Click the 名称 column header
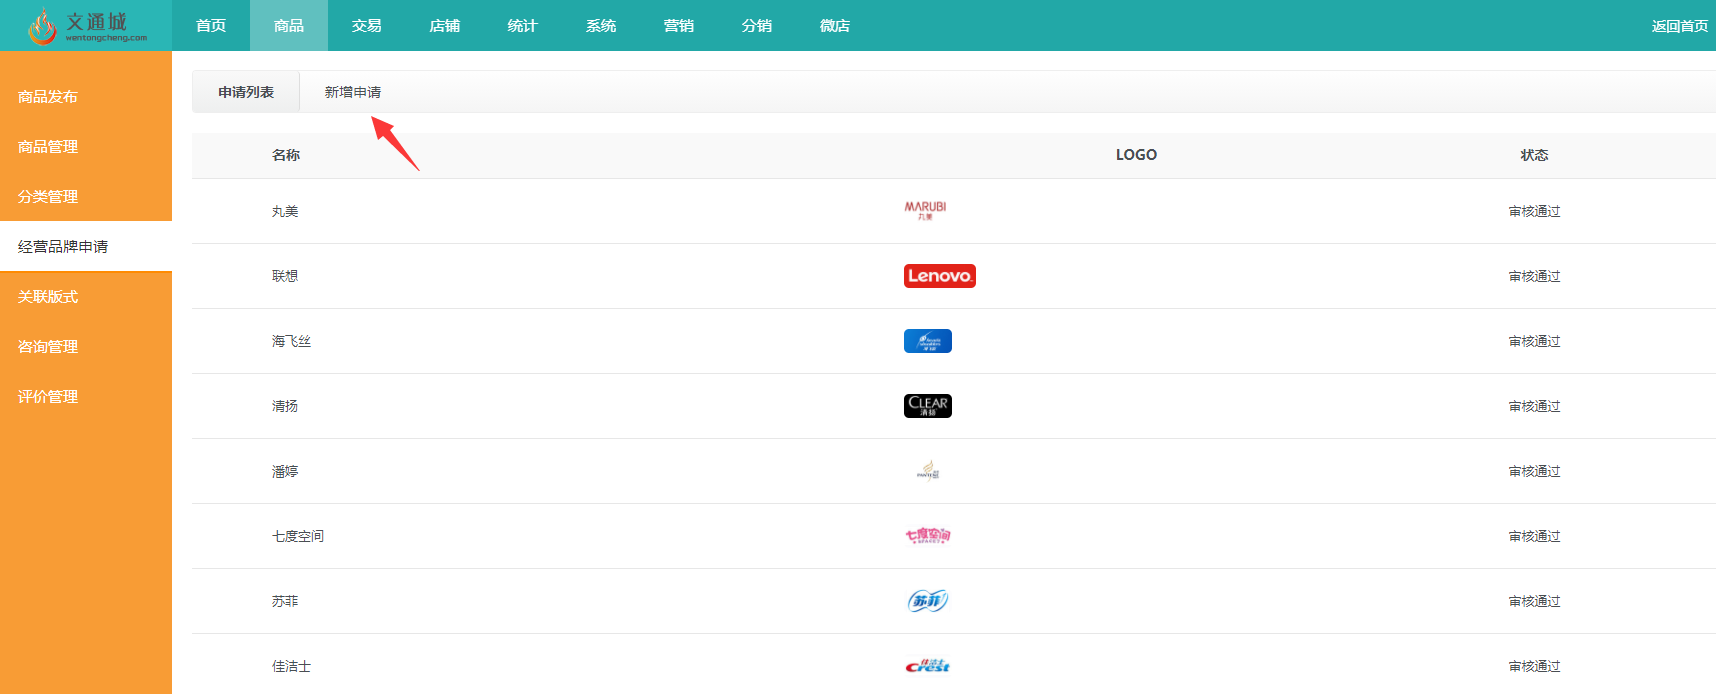The image size is (1716, 694). coord(286,155)
